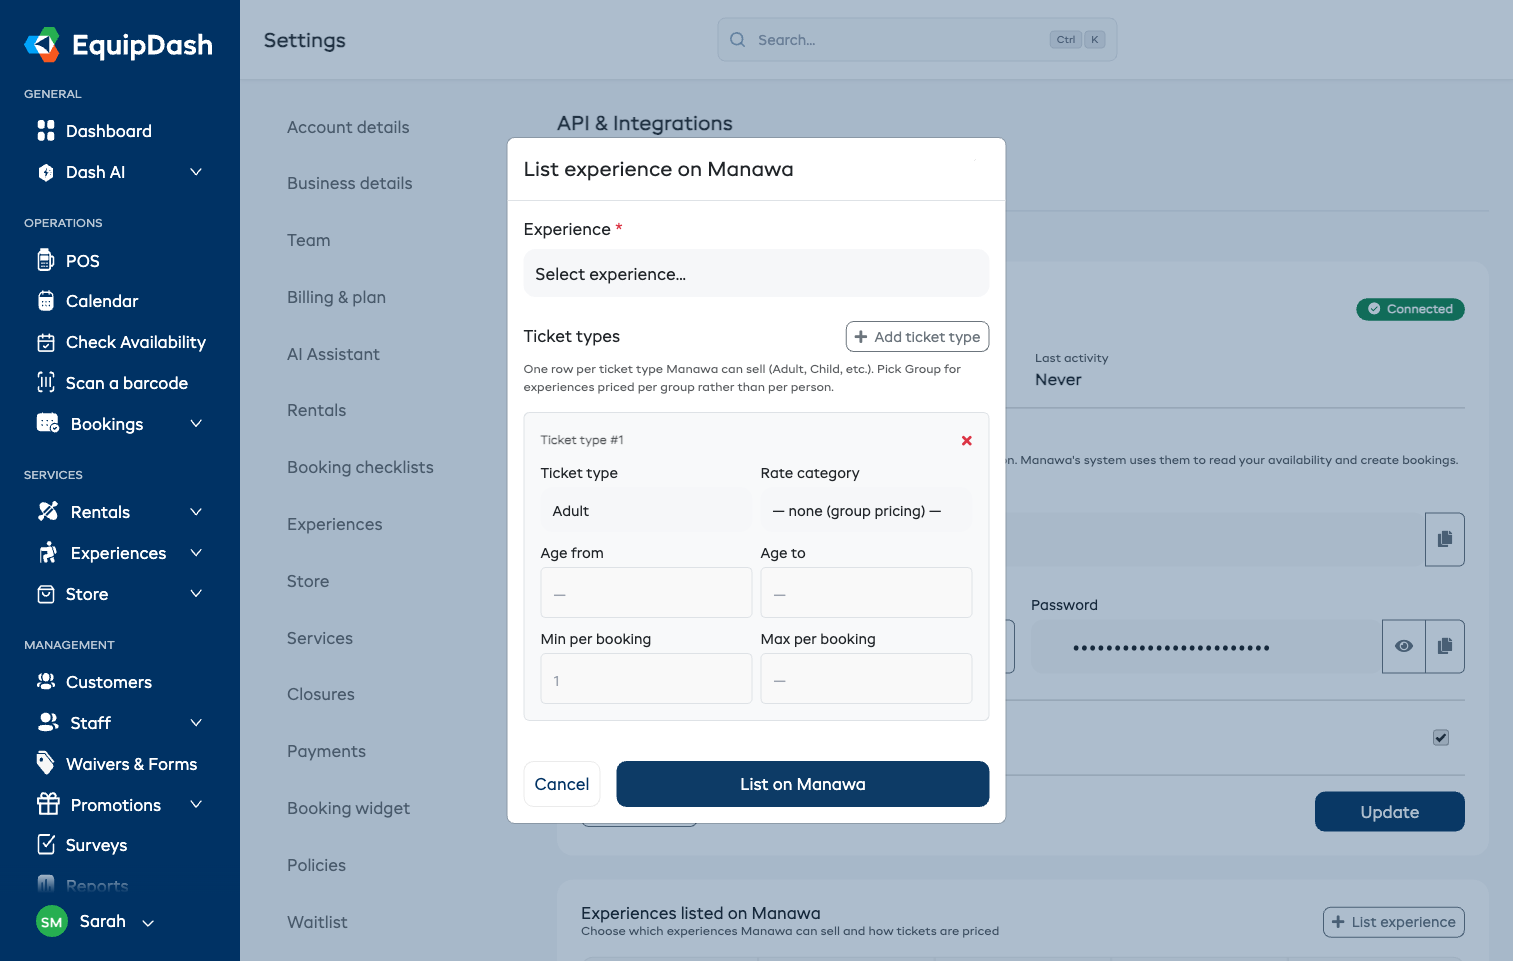Image resolution: width=1513 pixels, height=961 pixels.
Task: Open Services settings section
Action: tap(320, 638)
